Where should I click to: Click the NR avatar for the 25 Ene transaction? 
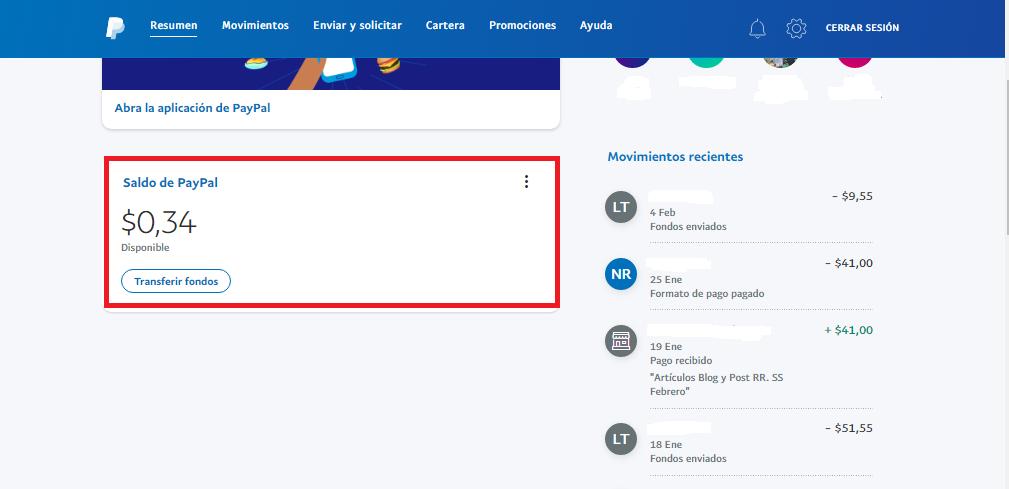621,273
